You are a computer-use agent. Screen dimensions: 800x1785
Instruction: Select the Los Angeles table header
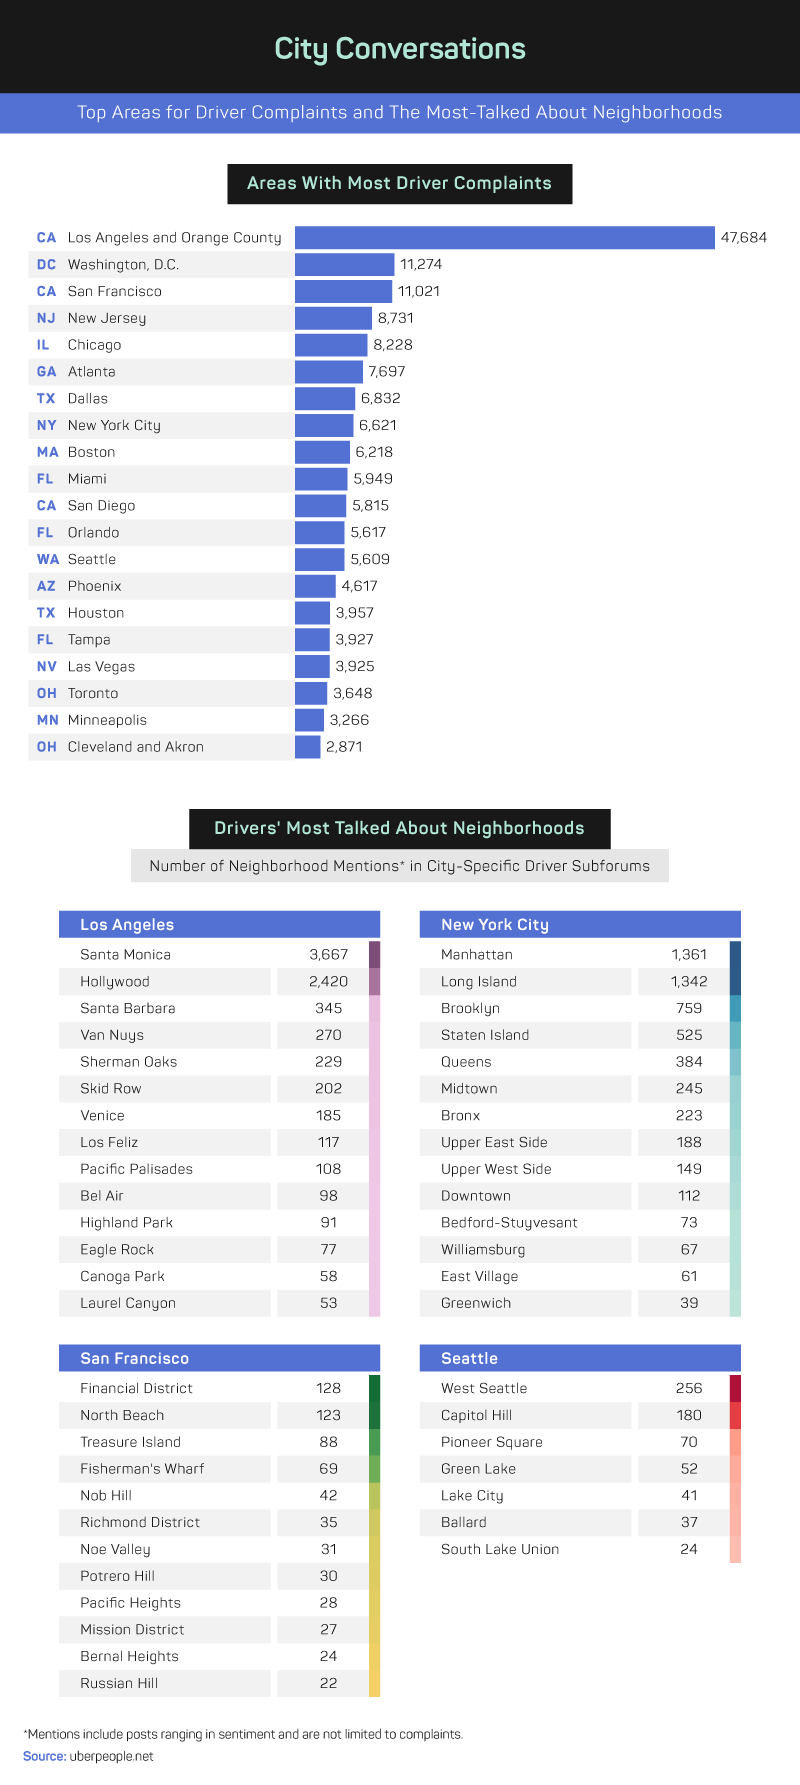coord(219,925)
